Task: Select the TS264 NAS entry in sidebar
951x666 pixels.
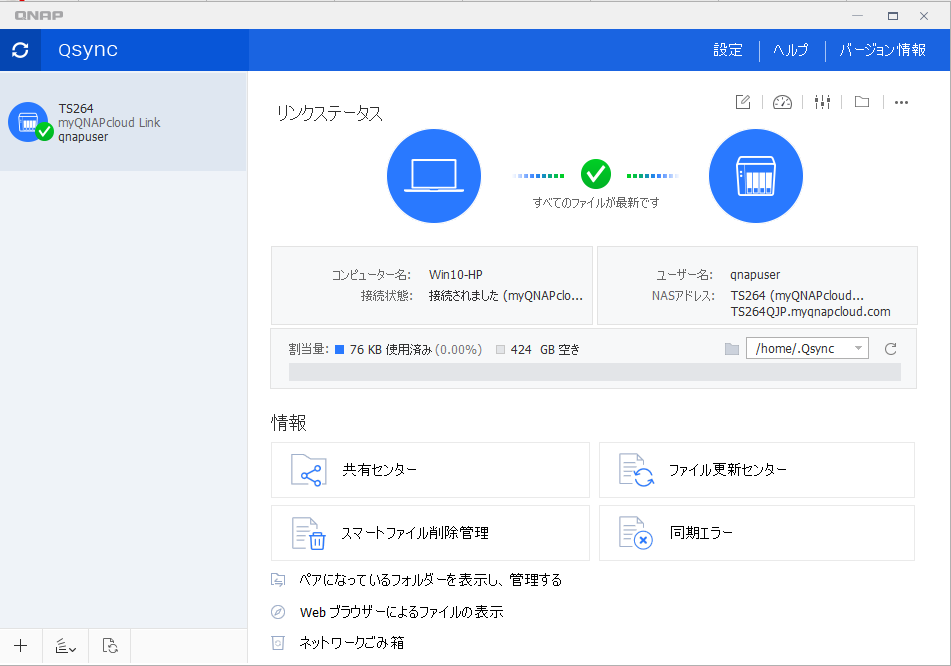Action: click(122, 122)
